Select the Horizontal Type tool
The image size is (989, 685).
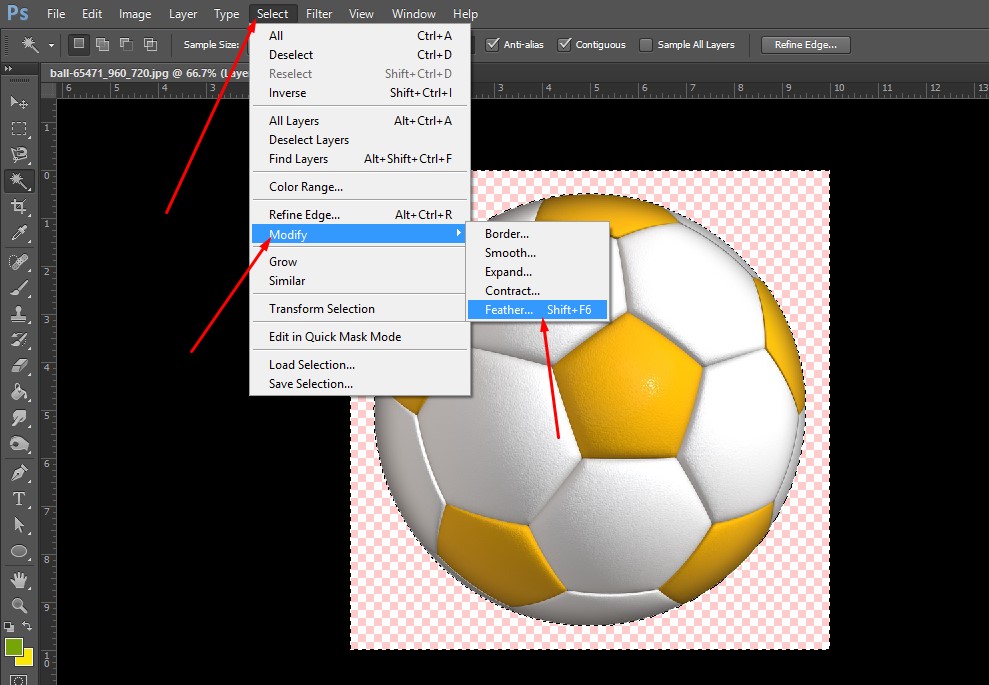click(x=19, y=499)
